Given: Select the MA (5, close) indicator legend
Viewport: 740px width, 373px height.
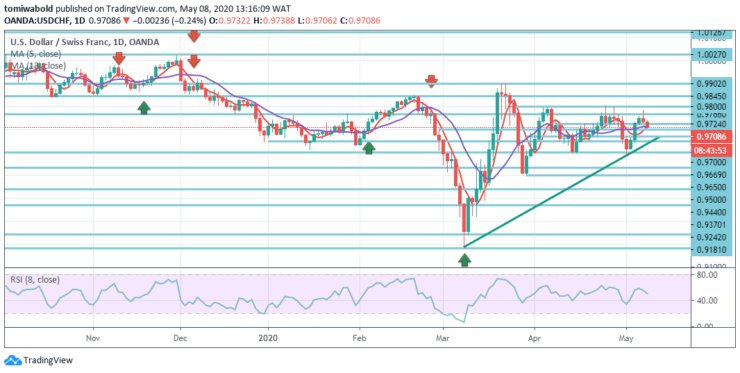Looking at the screenshot, I should coord(35,54).
